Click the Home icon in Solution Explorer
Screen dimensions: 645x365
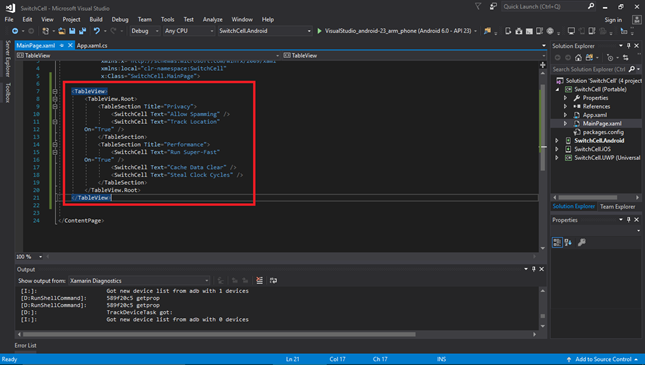(x=578, y=58)
